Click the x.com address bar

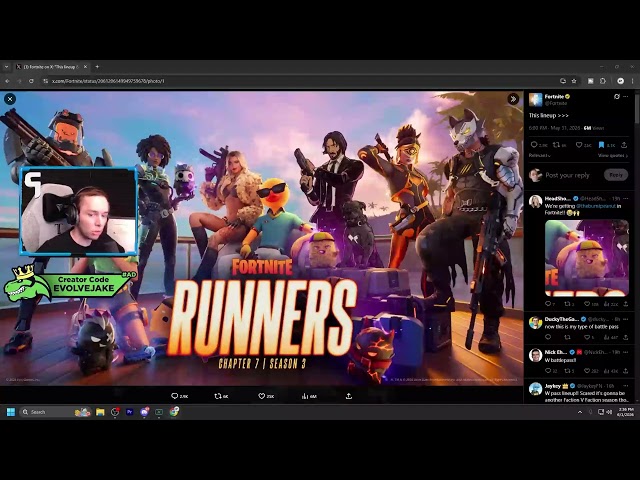click(x=302, y=81)
